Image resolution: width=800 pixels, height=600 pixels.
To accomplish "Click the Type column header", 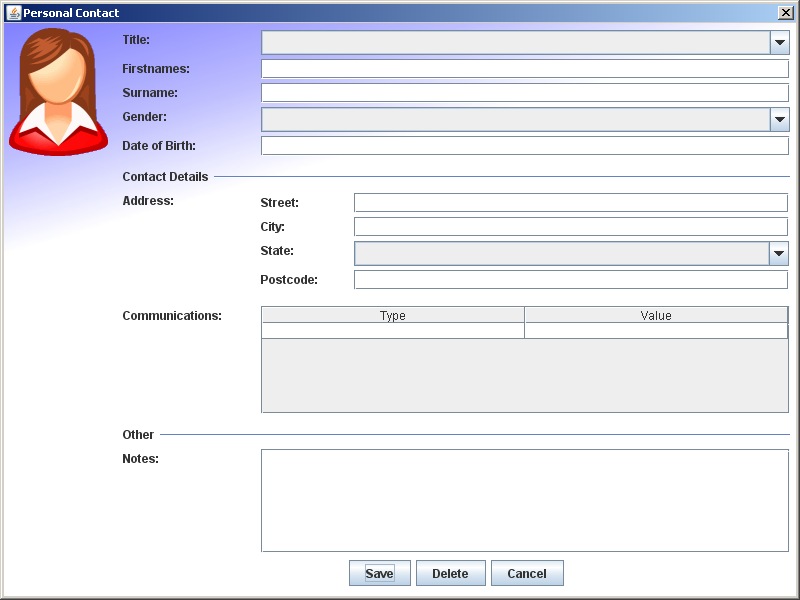I will (392, 315).
